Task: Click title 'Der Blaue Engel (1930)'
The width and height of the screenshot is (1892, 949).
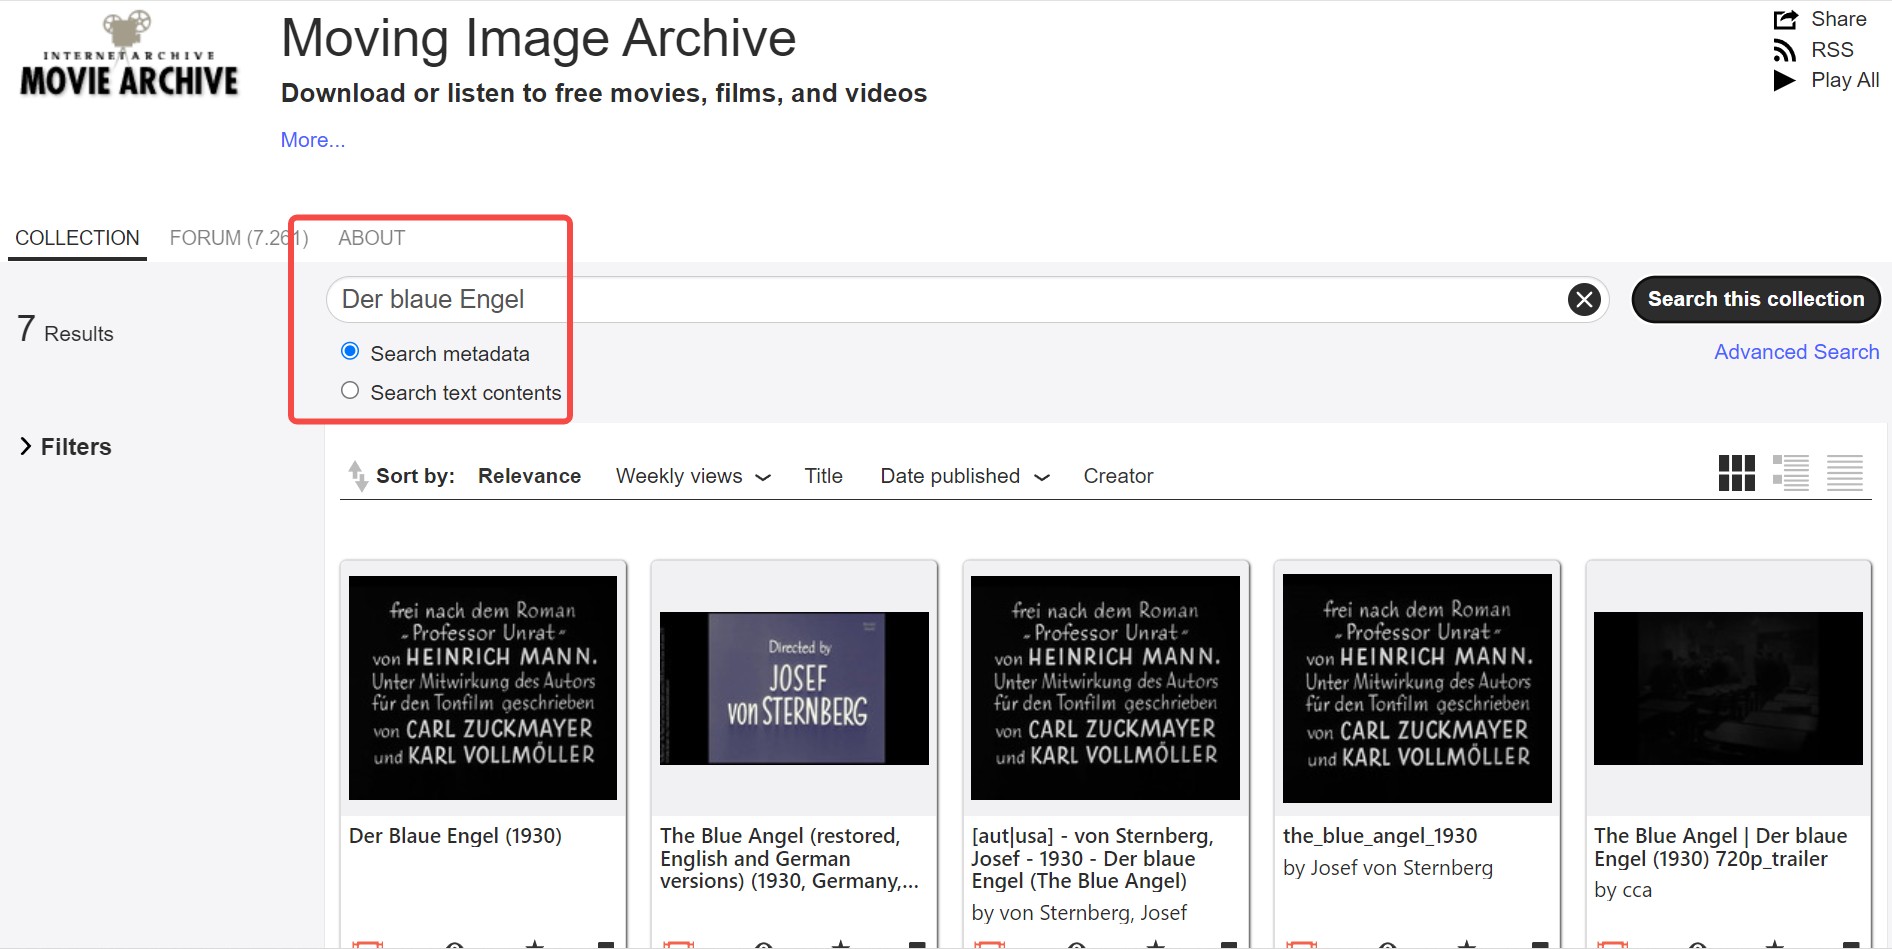Action: (x=455, y=836)
